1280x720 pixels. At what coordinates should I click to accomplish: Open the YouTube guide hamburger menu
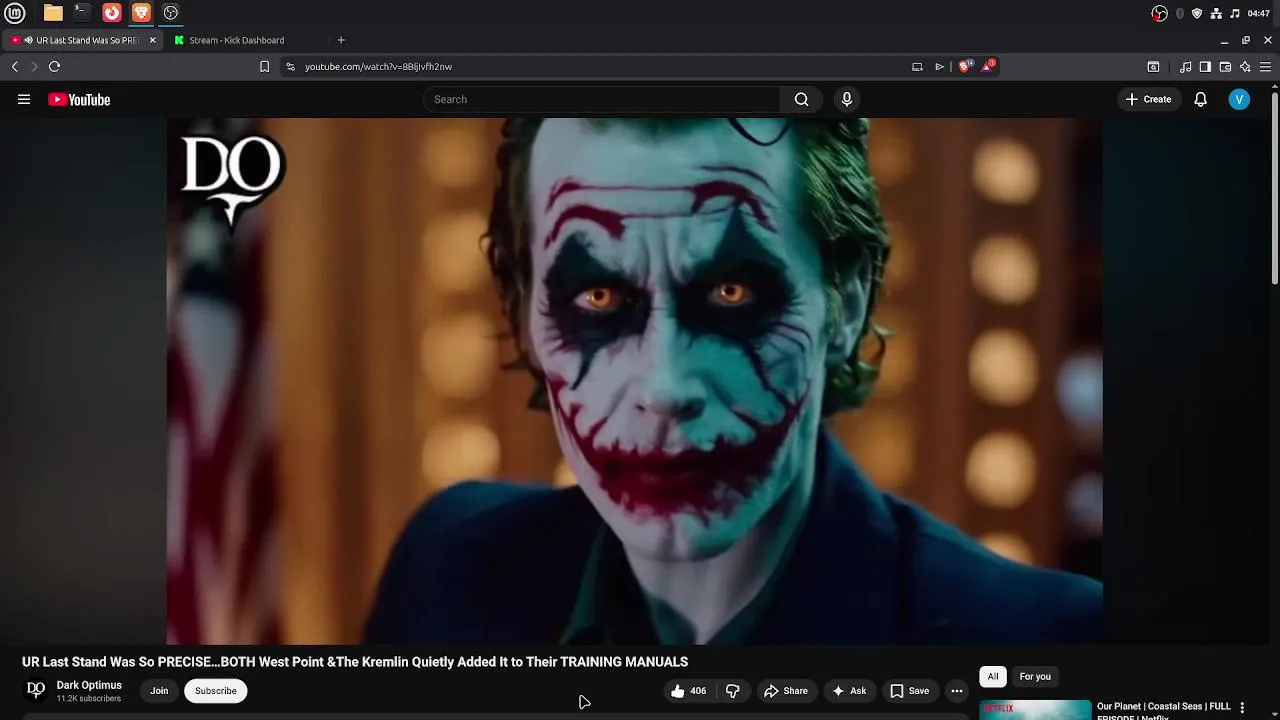[24, 99]
